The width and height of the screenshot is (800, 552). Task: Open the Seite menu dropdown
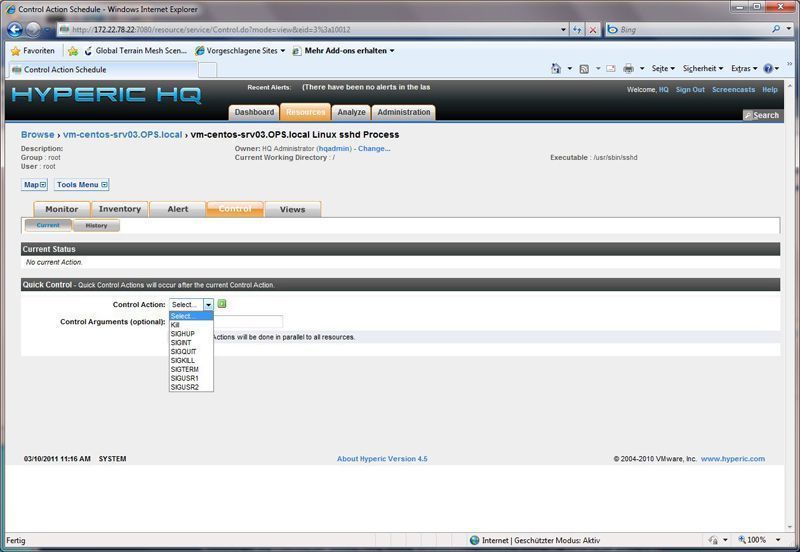coord(663,68)
